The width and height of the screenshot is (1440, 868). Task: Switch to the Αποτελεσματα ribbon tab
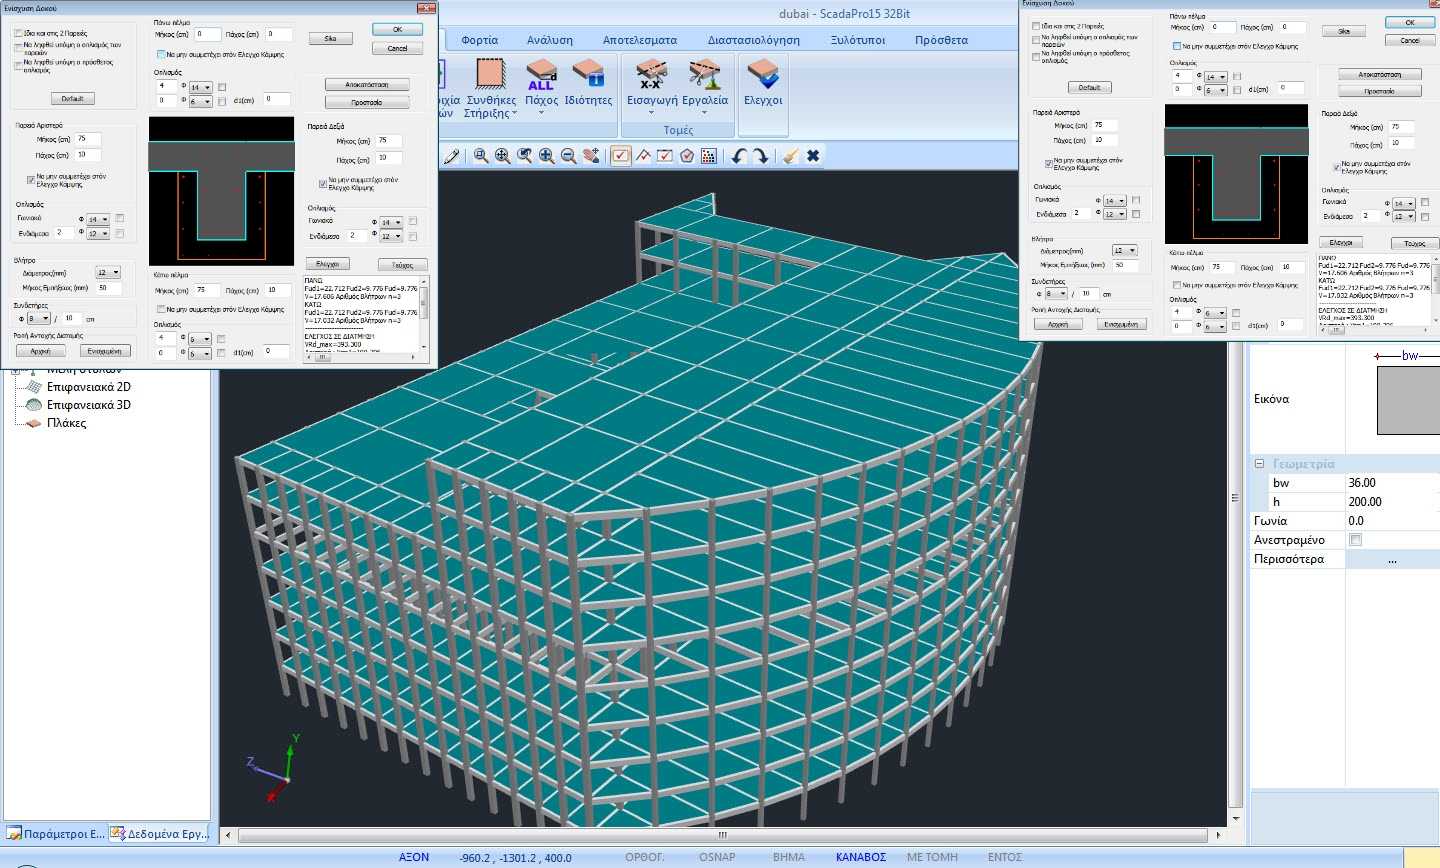(x=639, y=40)
